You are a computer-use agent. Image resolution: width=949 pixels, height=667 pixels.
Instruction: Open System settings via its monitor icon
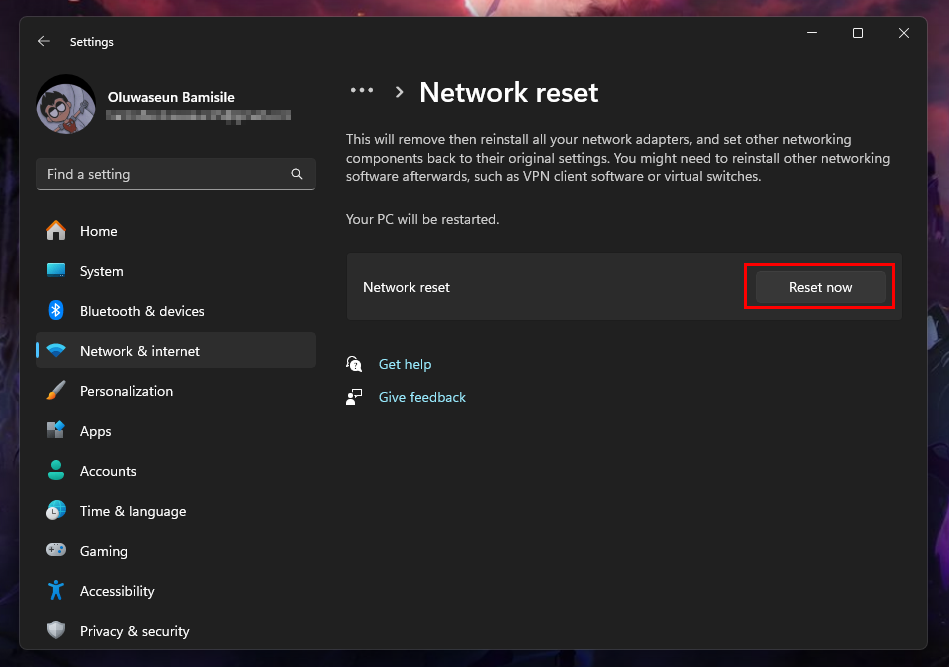tap(56, 271)
